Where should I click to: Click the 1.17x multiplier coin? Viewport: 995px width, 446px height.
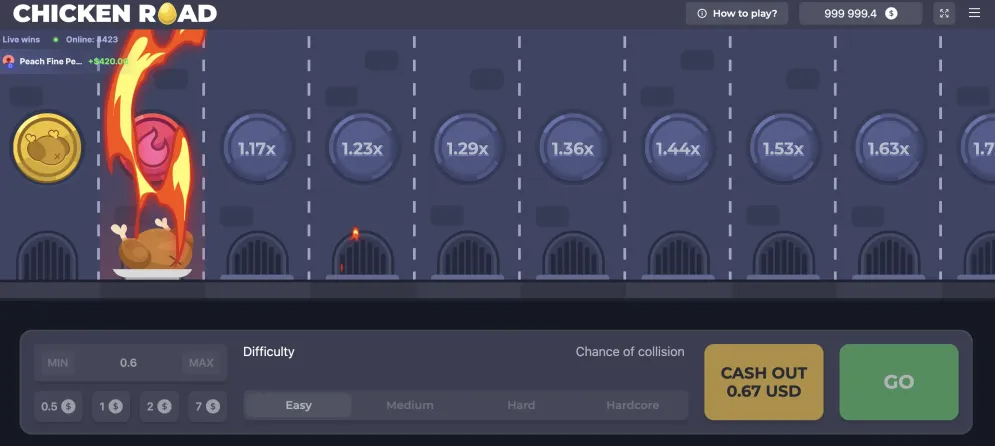[x=256, y=148]
